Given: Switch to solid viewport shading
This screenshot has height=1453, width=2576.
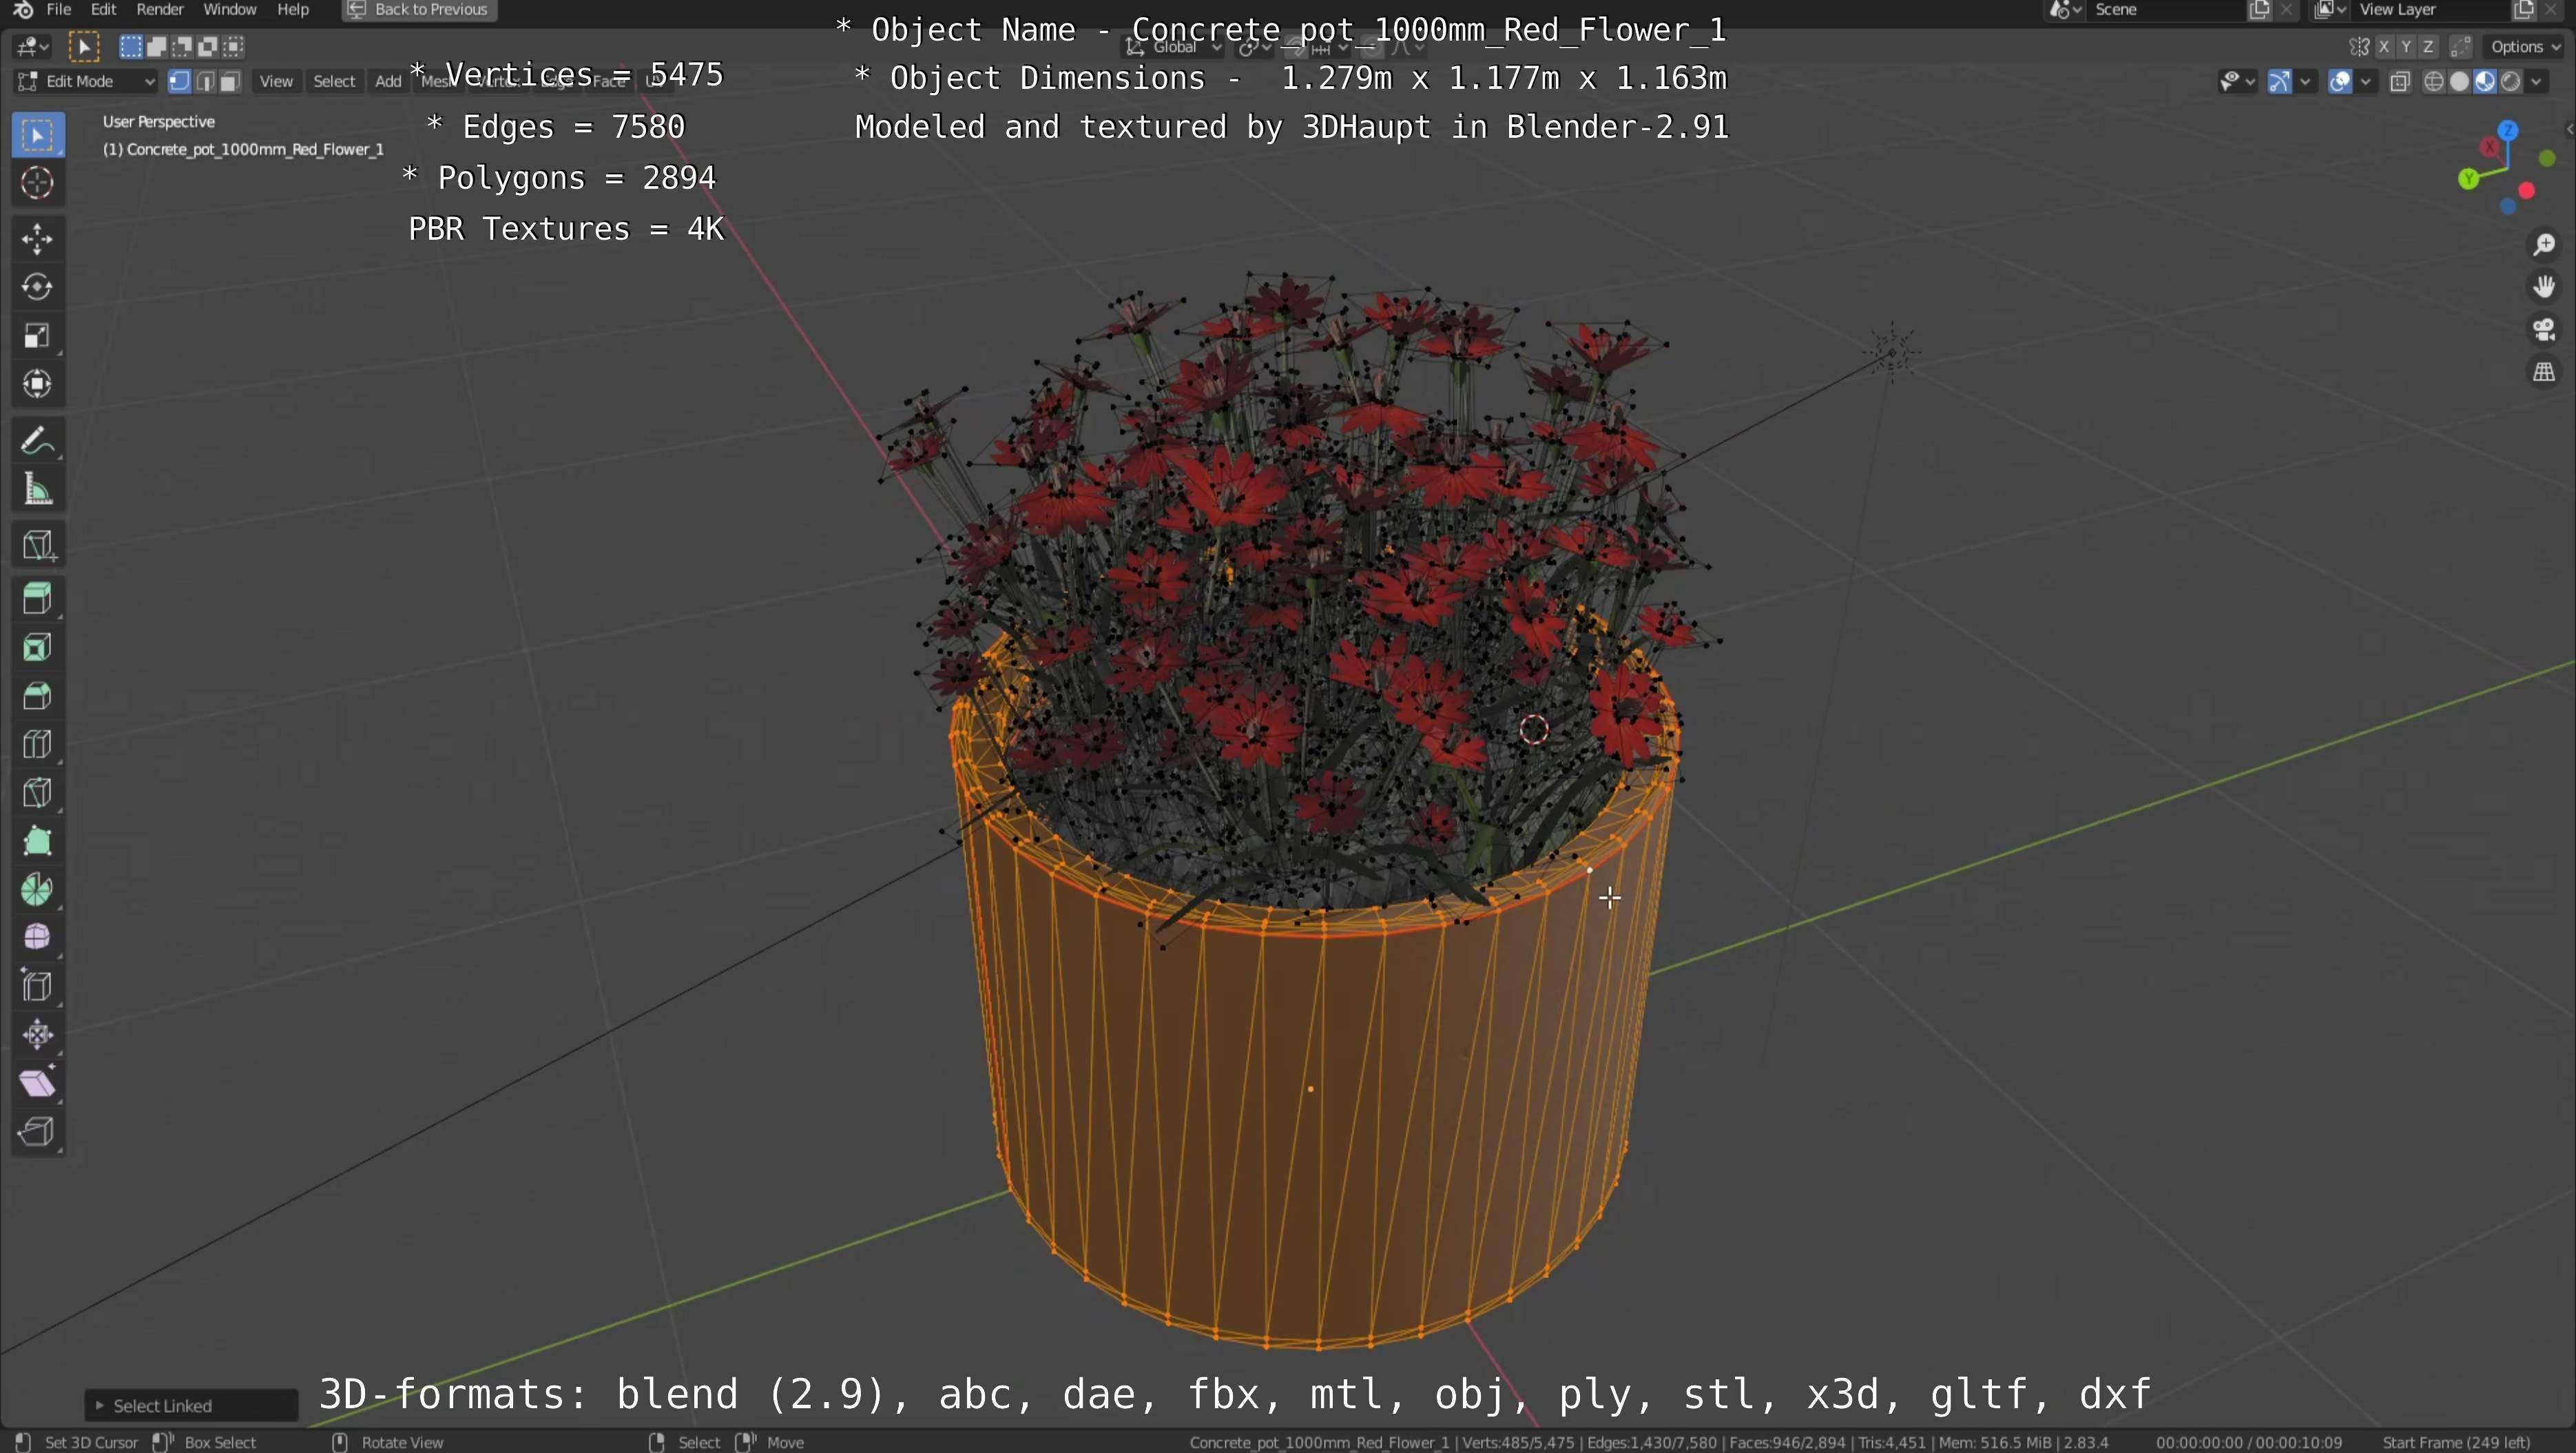Looking at the screenshot, I should [x=2460, y=82].
